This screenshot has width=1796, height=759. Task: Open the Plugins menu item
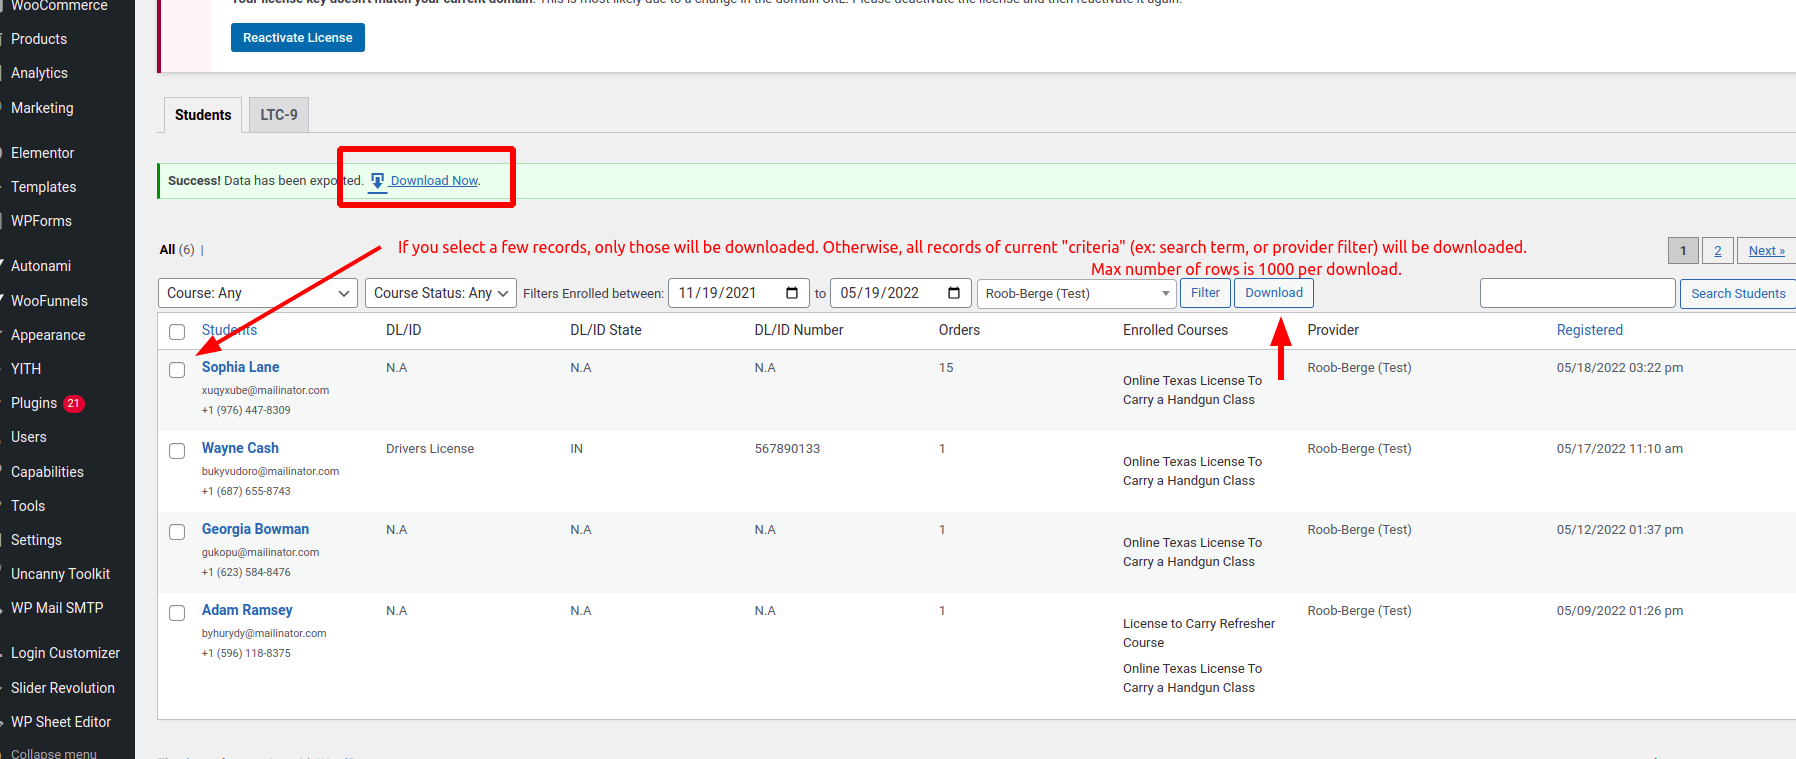[x=34, y=403]
